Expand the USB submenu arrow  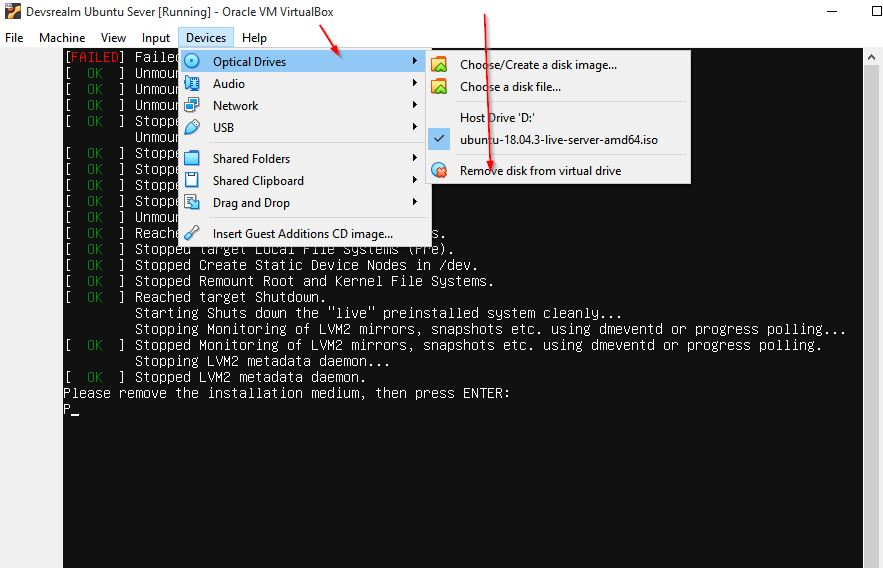(414, 127)
